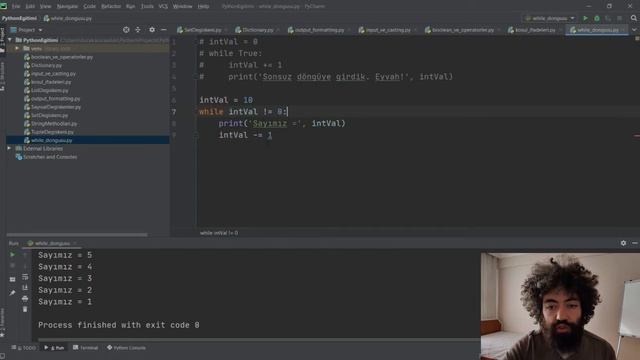
Task: Clear Run console with trash icon
Action: (25, 309)
